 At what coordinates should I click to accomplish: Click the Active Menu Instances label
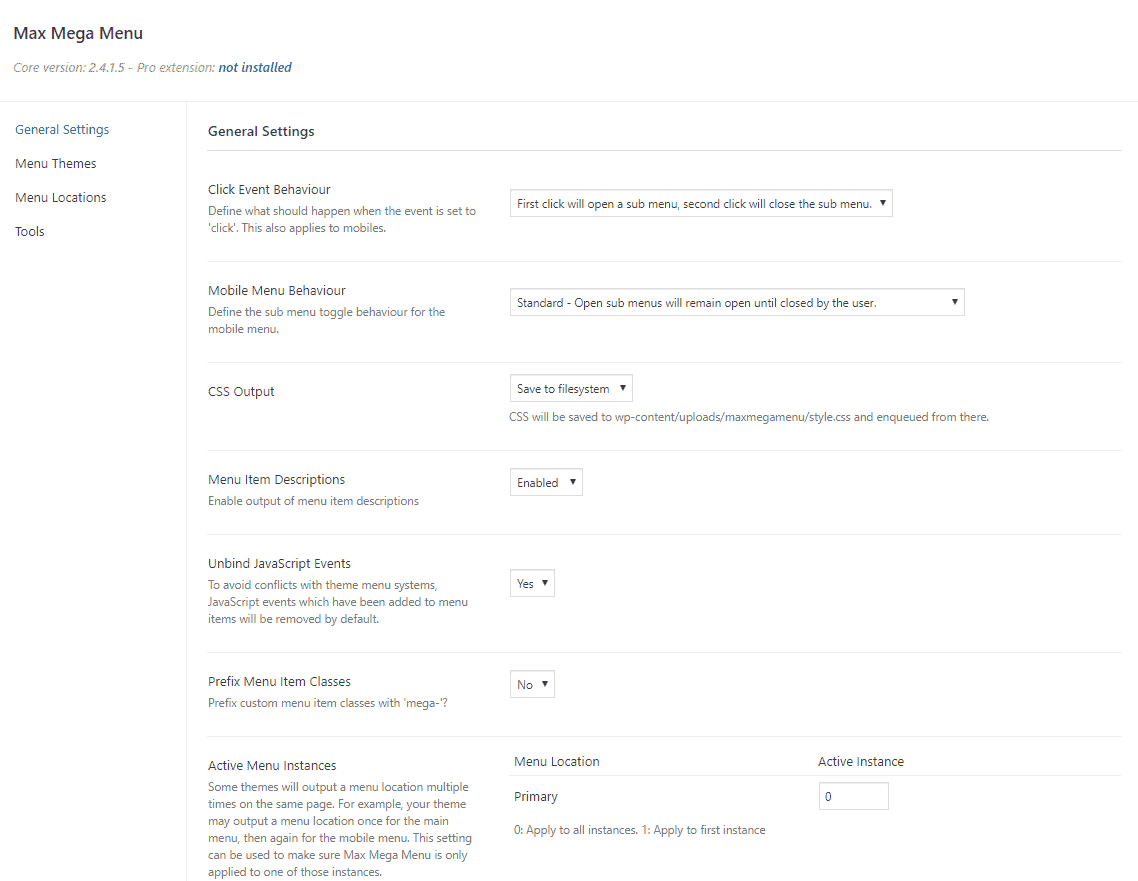pos(272,766)
